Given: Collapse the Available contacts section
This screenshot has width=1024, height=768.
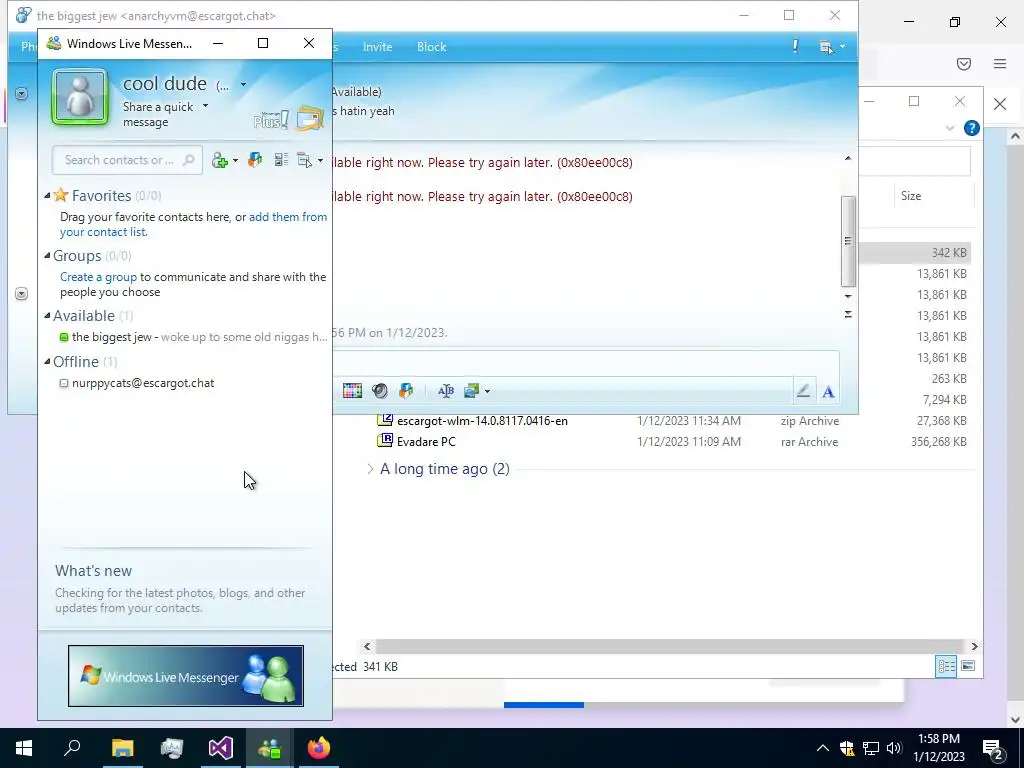Looking at the screenshot, I should [x=47, y=315].
